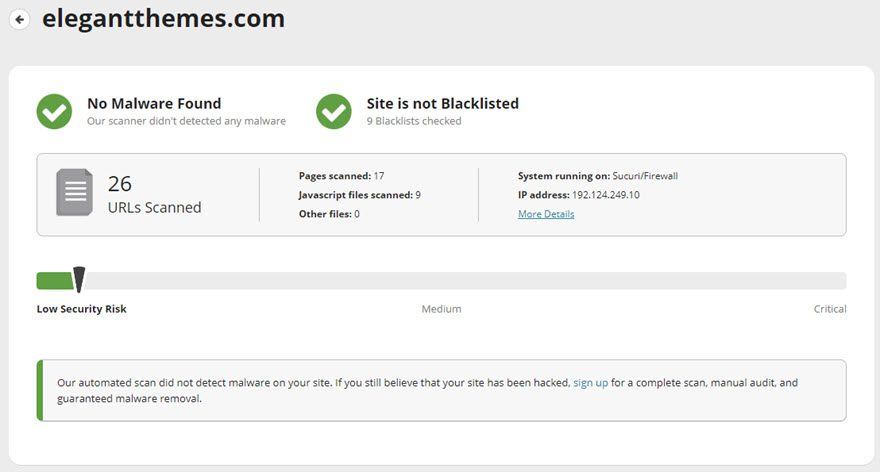Viewport: 880px width, 473px height.
Task: Click the back arrow beside elegantthemes.com
Action: click(20, 20)
